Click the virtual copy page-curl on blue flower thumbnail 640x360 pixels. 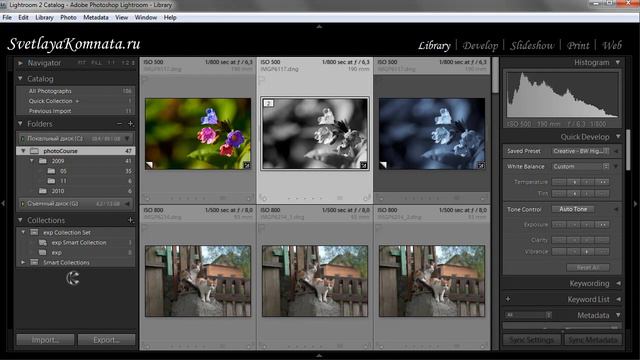(x=383, y=165)
